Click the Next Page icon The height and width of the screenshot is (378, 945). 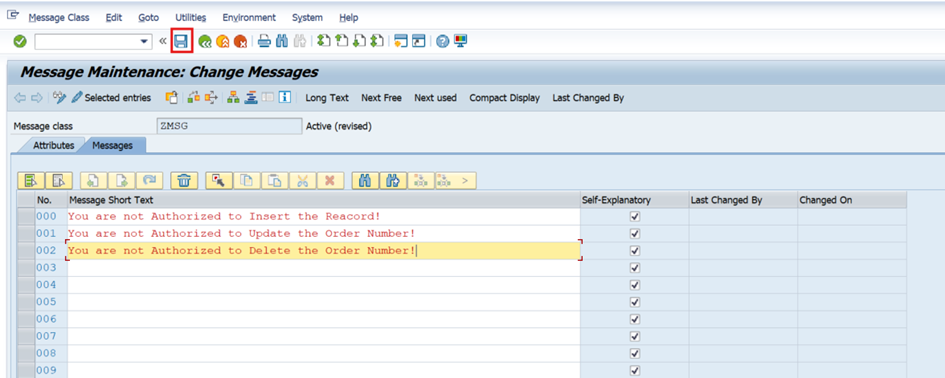point(359,41)
